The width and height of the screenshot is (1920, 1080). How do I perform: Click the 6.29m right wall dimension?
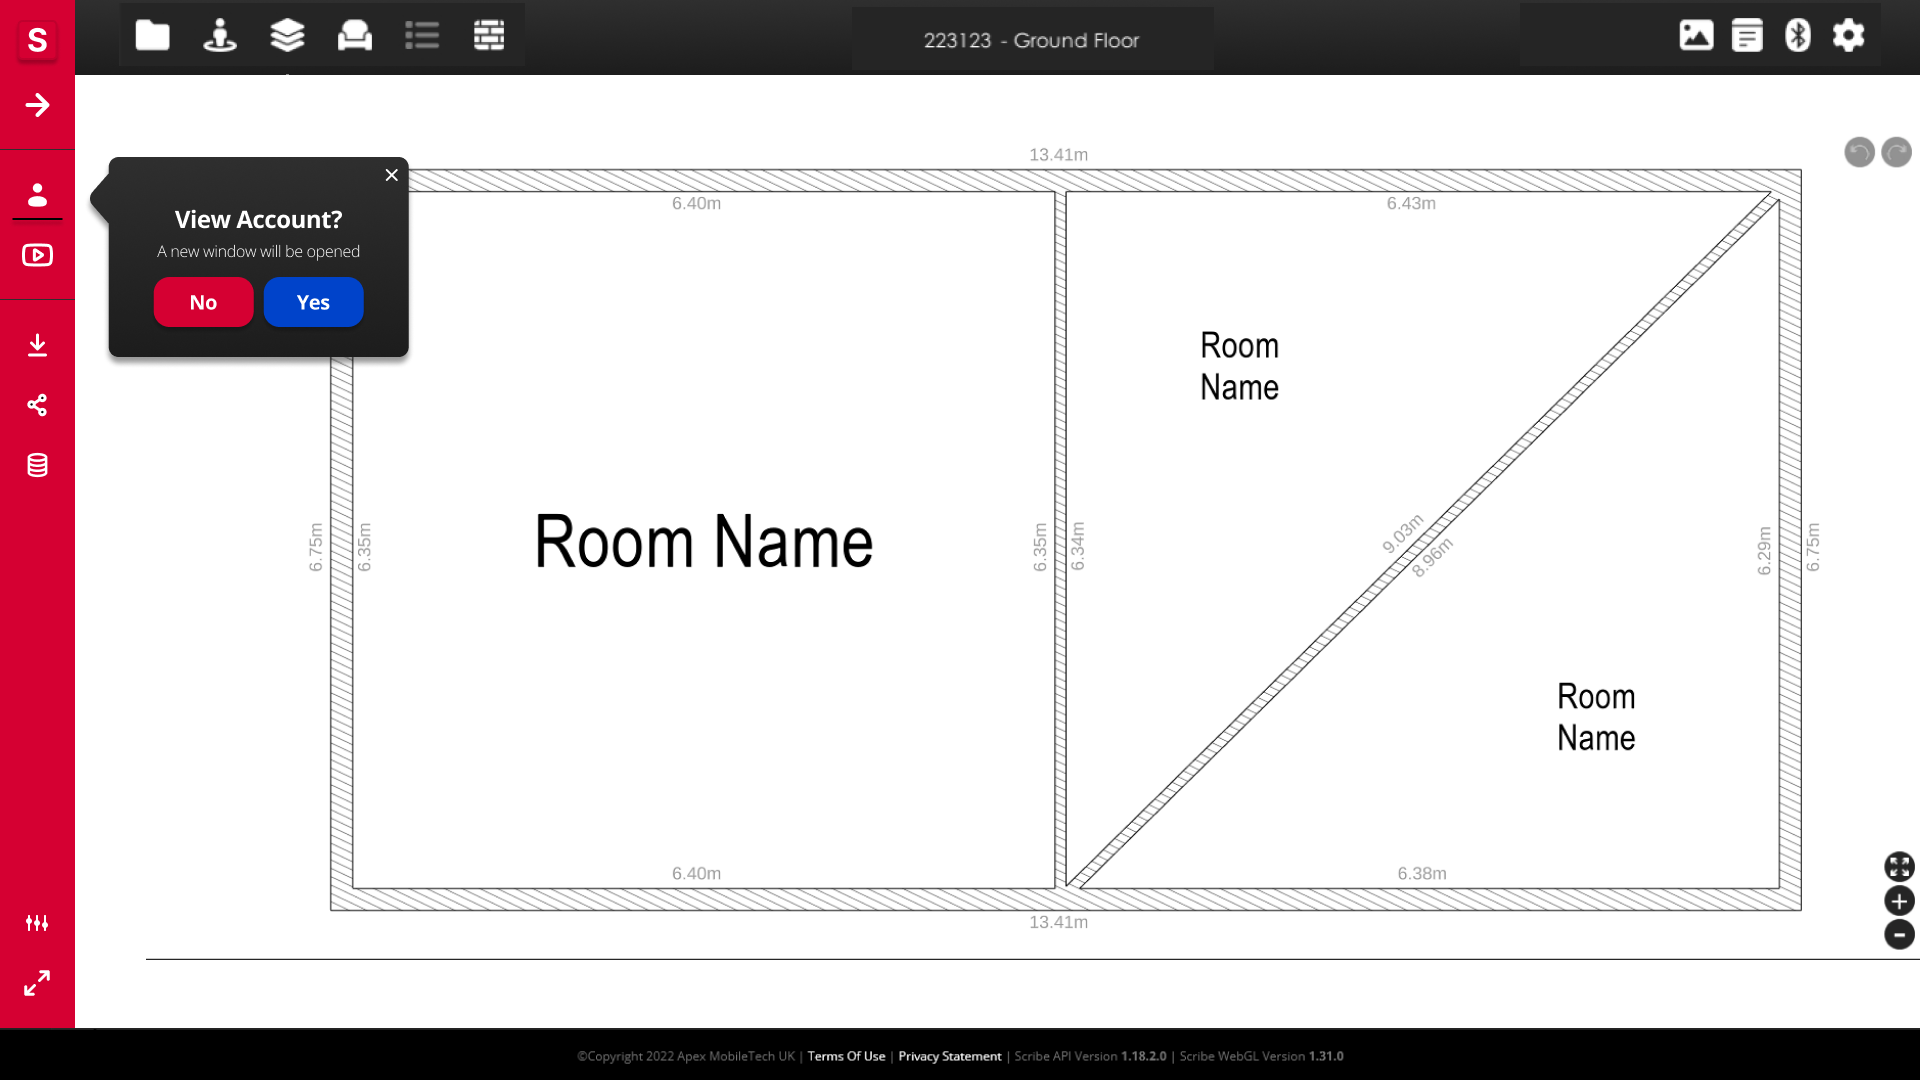click(1764, 551)
